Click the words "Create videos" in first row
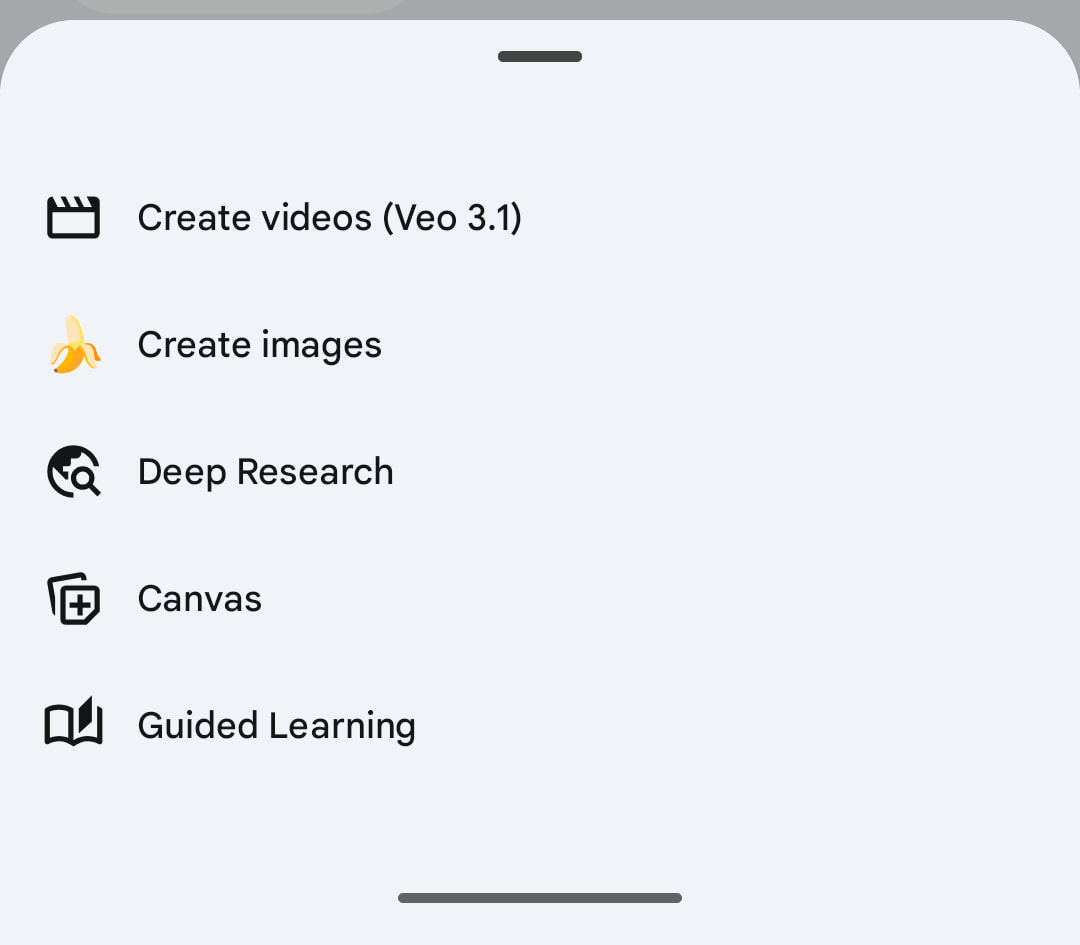 coord(254,218)
